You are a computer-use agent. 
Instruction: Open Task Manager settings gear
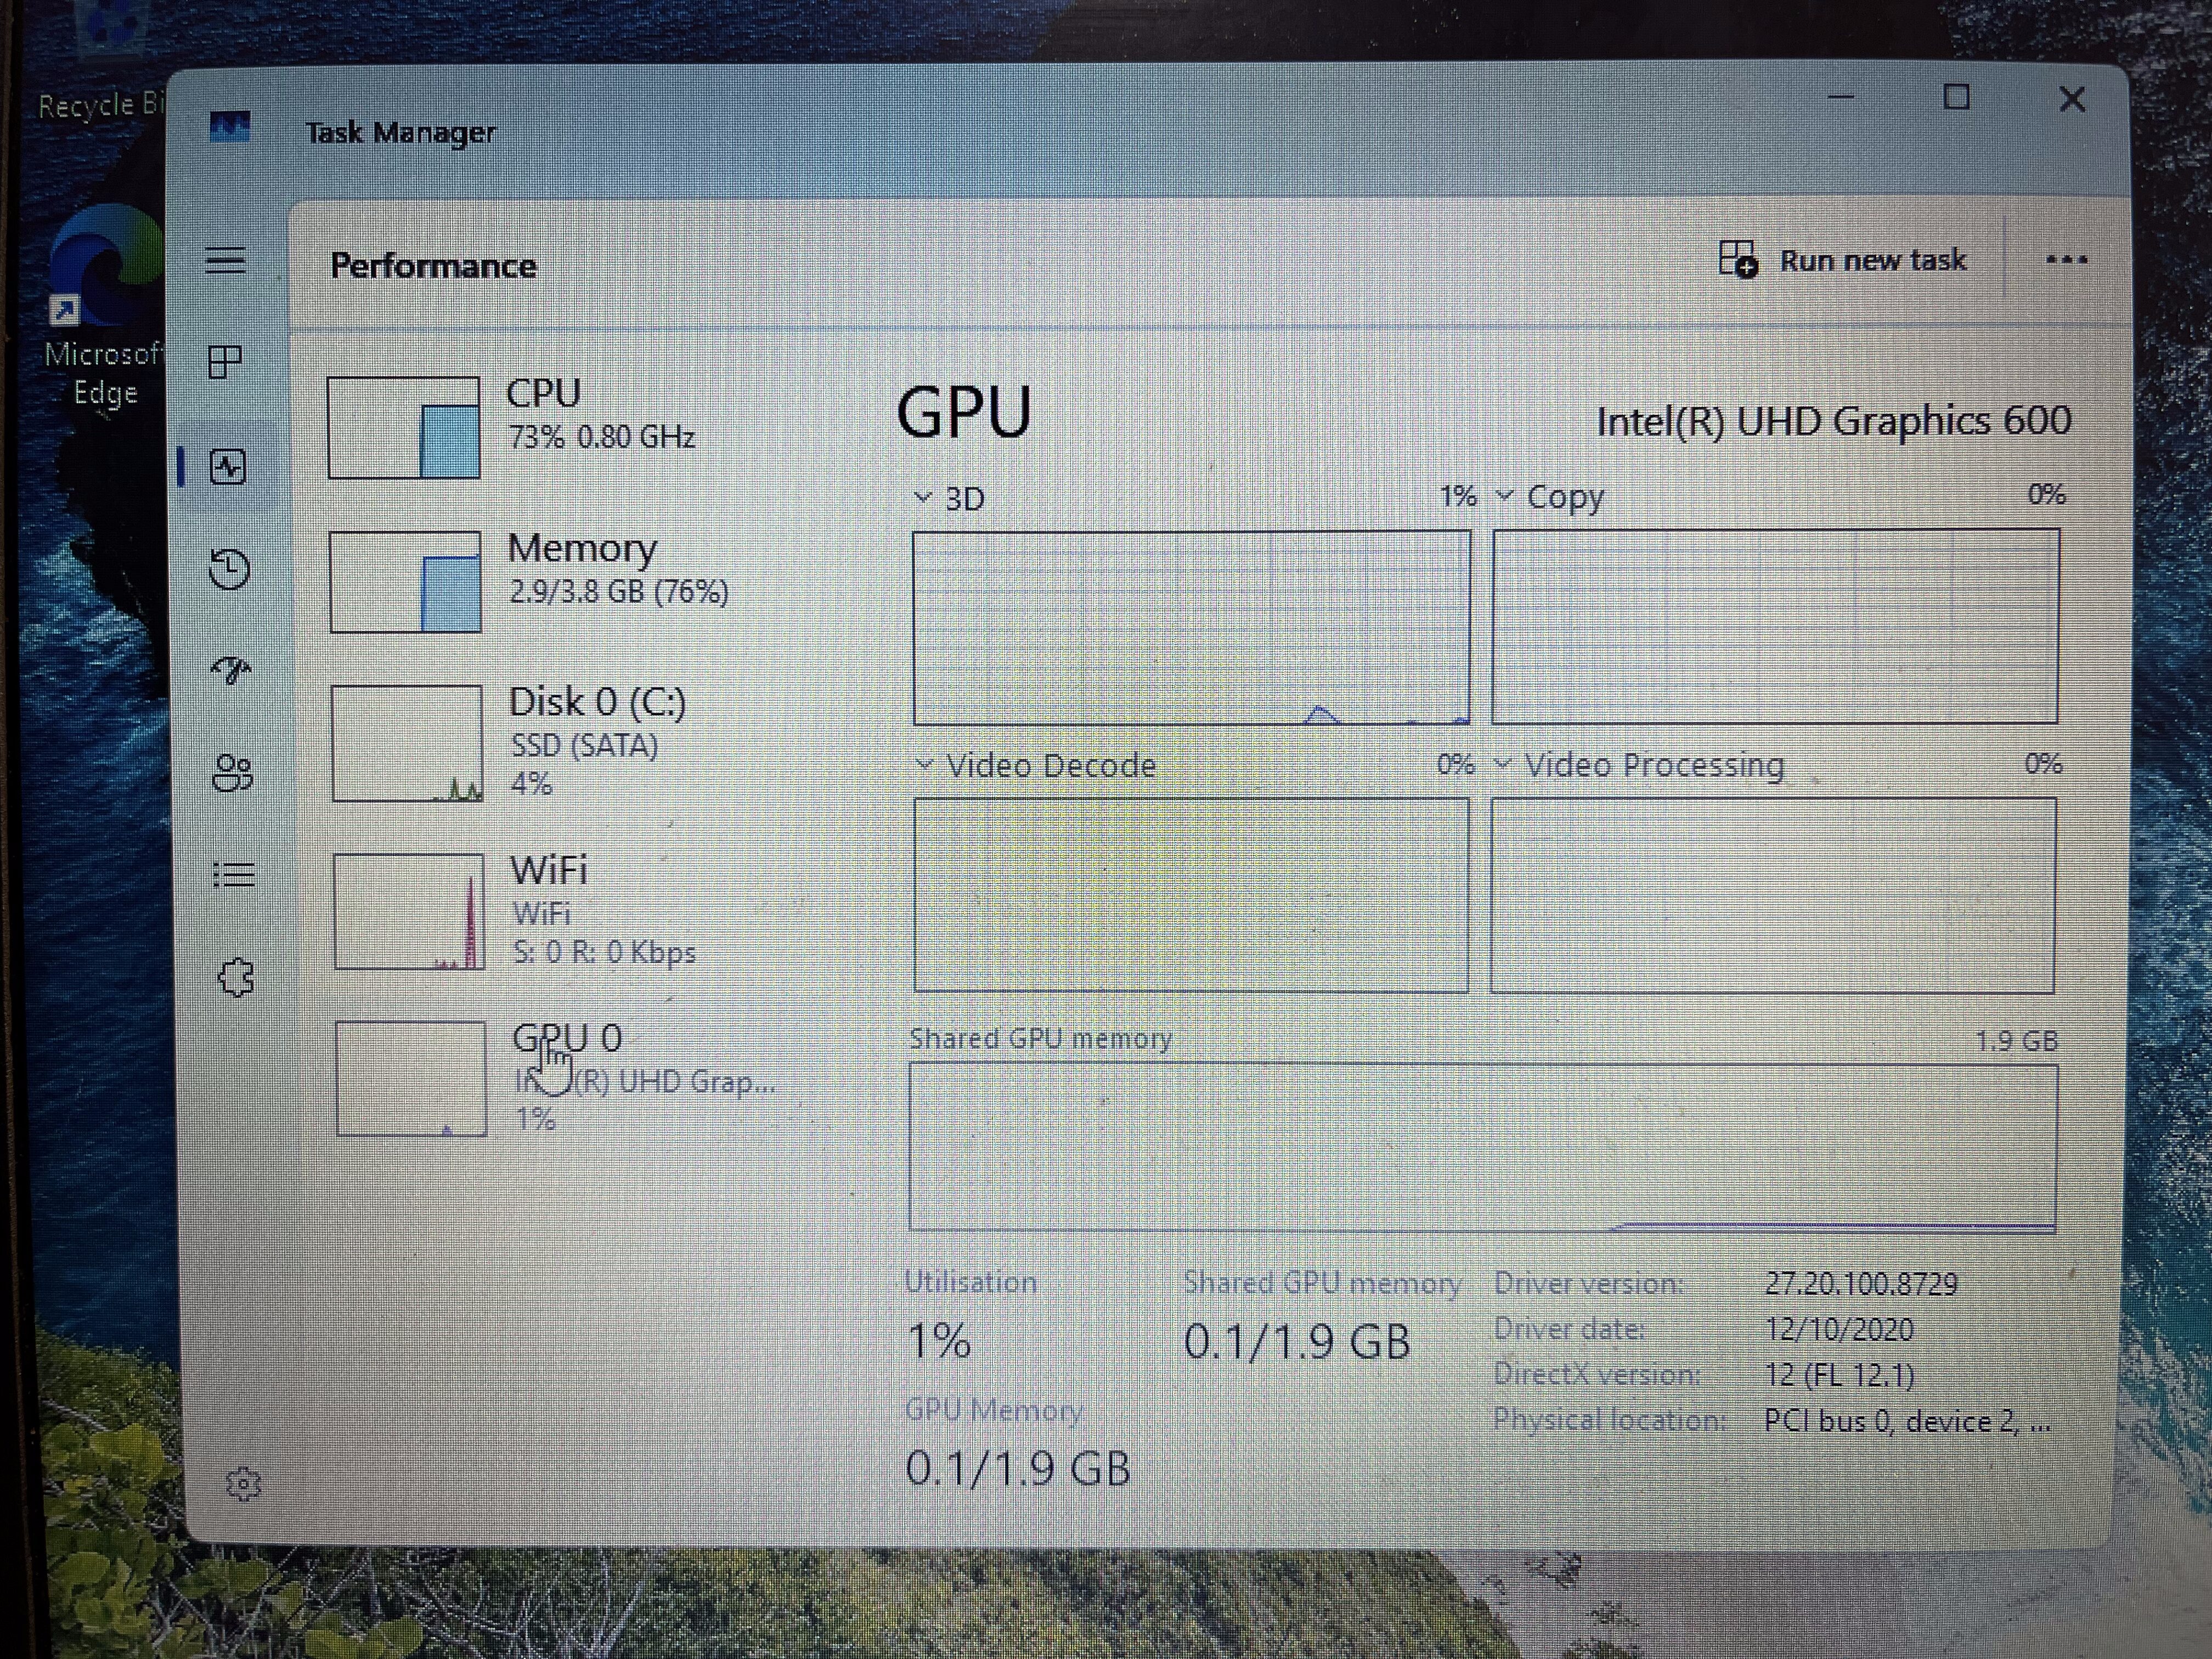[x=243, y=1484]
